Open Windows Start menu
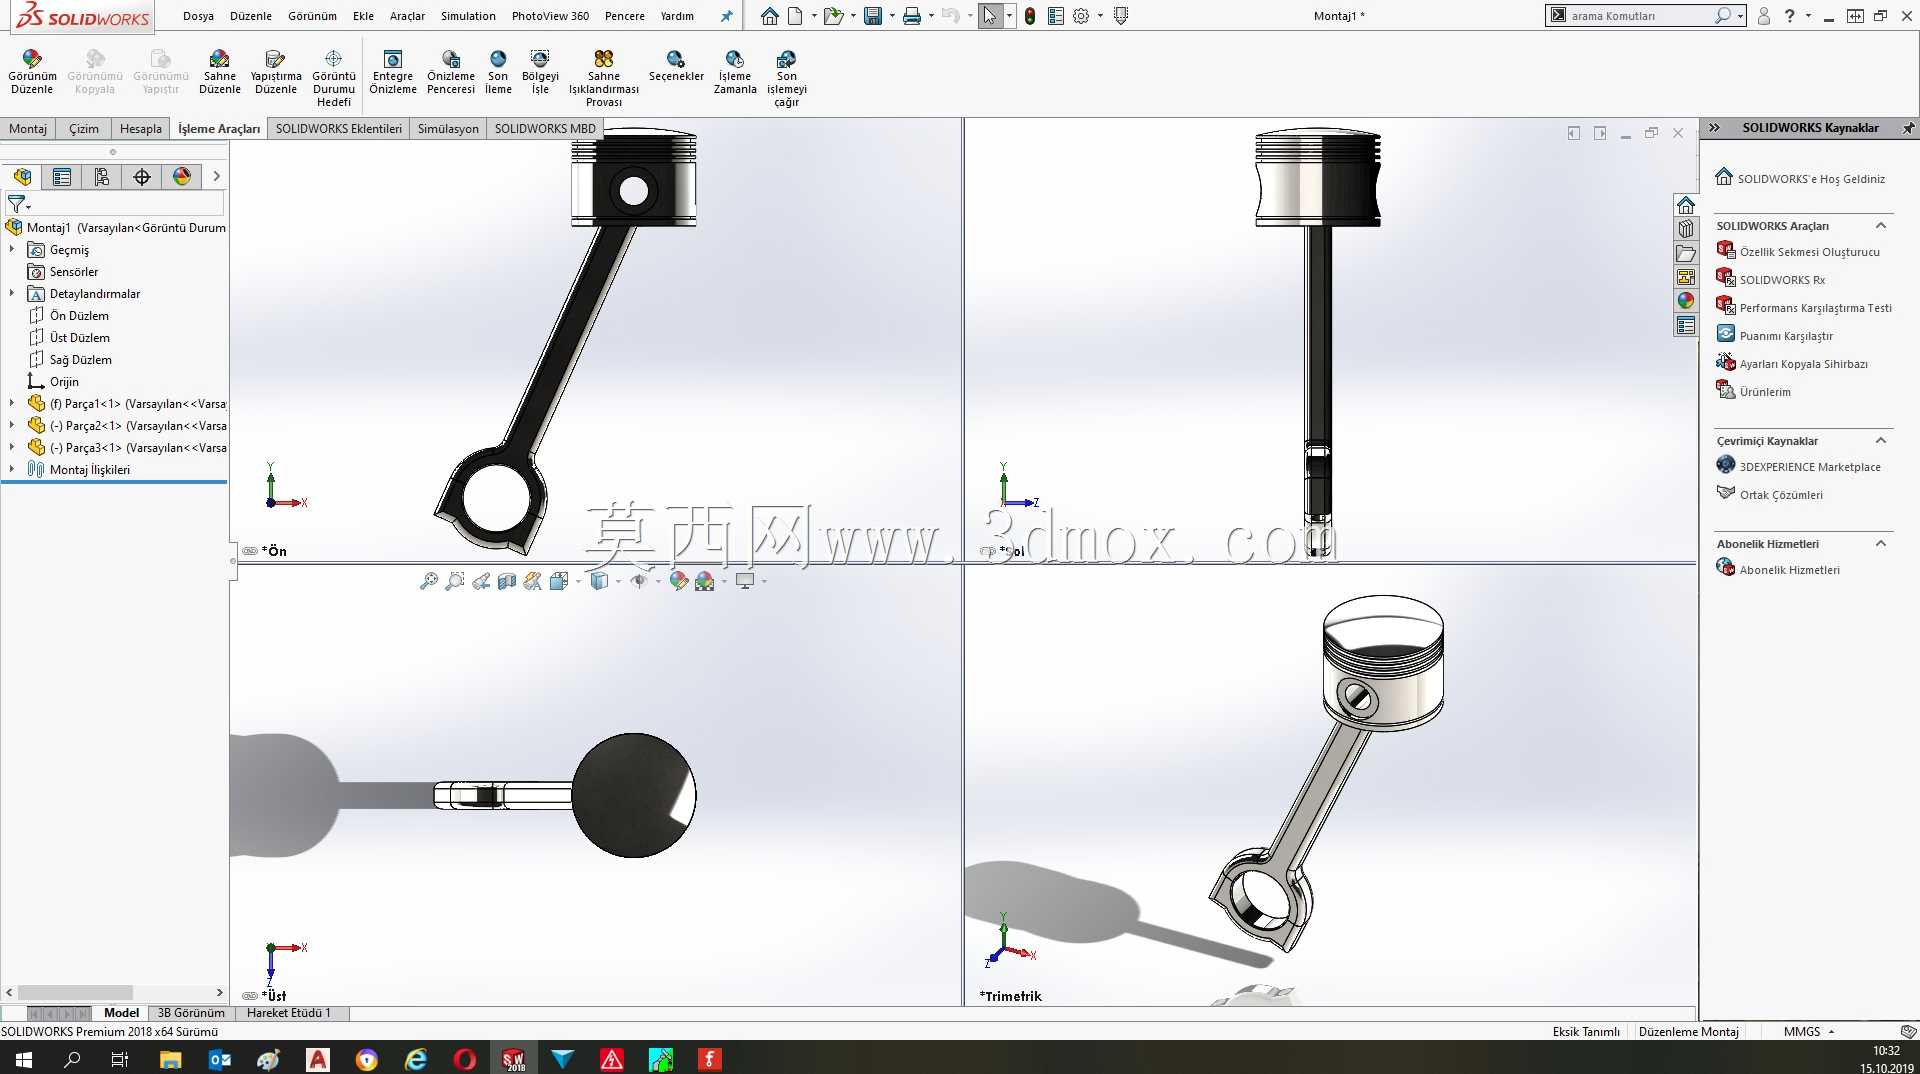 (x=24, y=1059)
